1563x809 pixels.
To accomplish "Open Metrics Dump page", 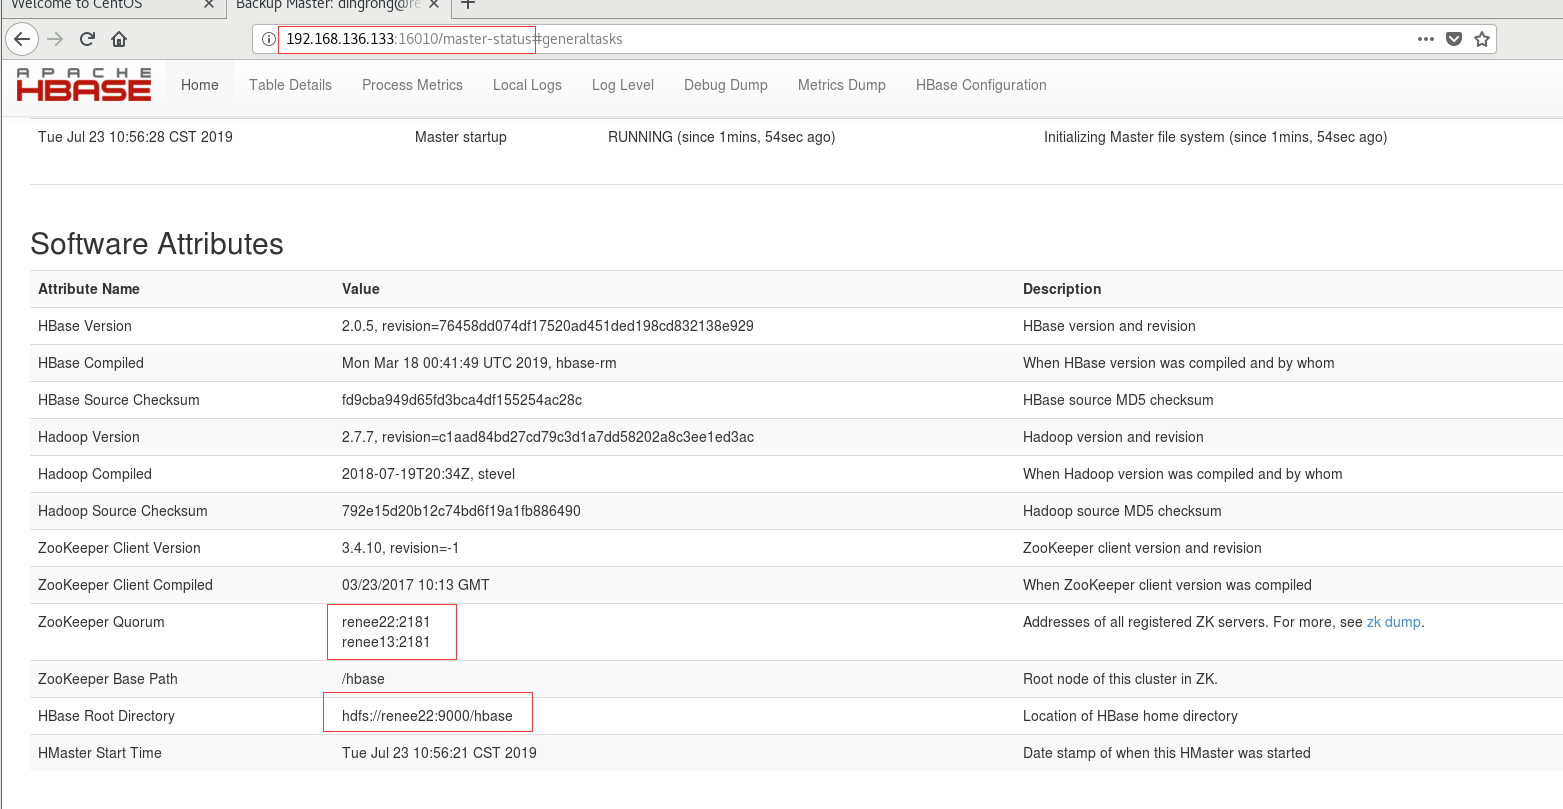I will (842, 85).
